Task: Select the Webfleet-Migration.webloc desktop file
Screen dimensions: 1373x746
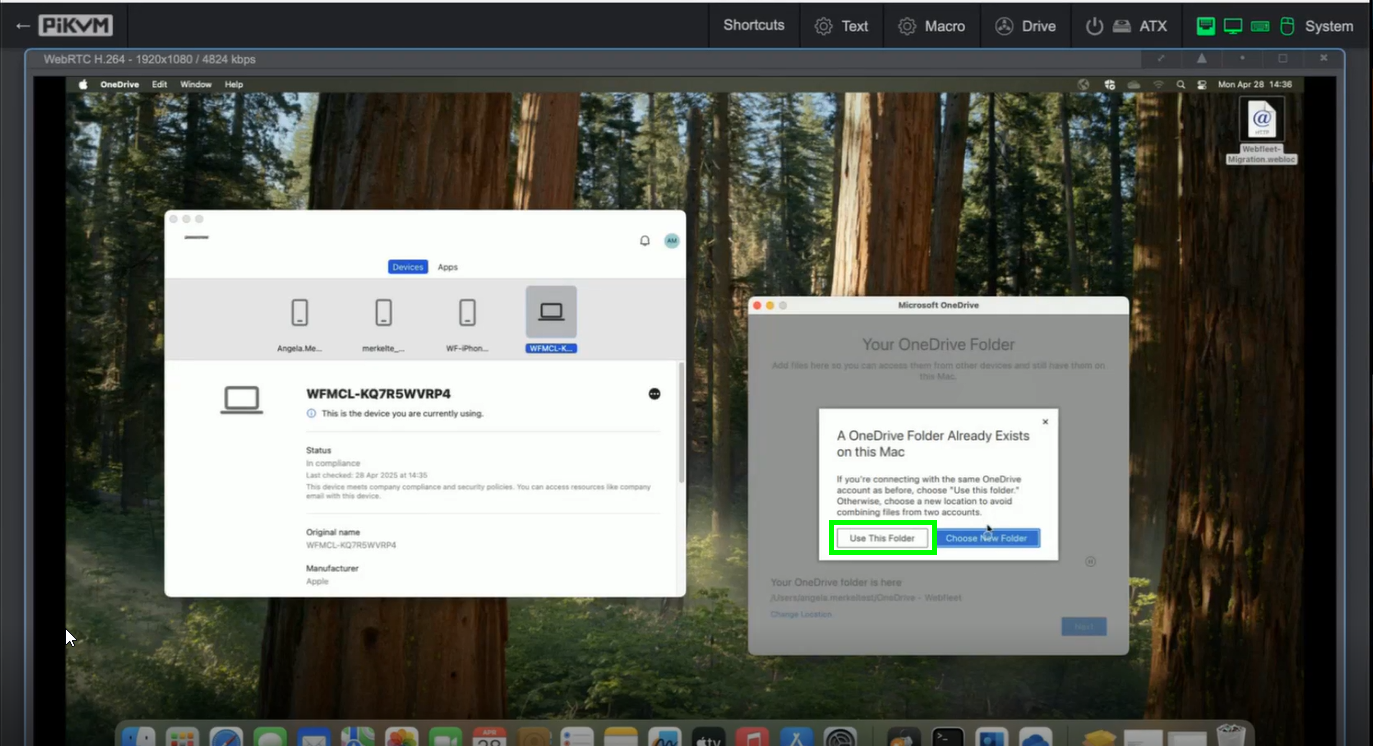Action: point(1262,131)
